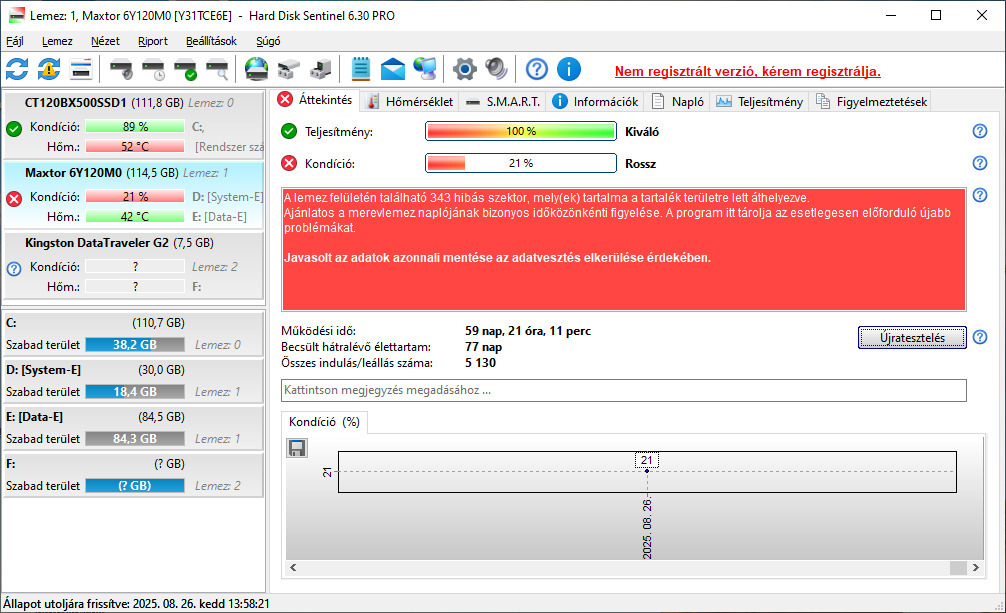Click the Újratesztelés button

[912, 338]
